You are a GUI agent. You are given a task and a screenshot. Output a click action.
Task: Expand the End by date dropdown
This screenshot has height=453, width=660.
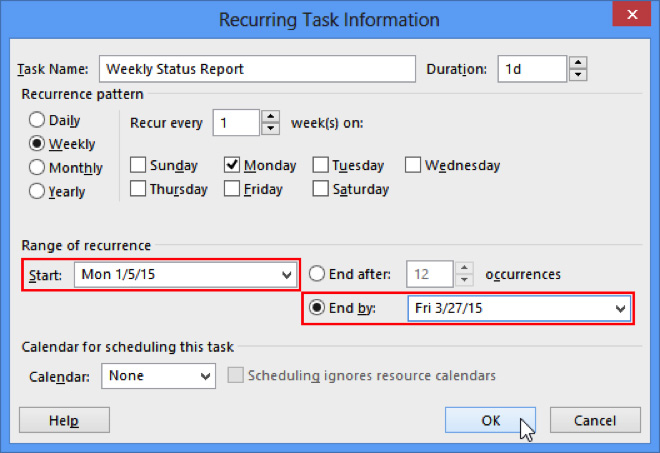620,308
